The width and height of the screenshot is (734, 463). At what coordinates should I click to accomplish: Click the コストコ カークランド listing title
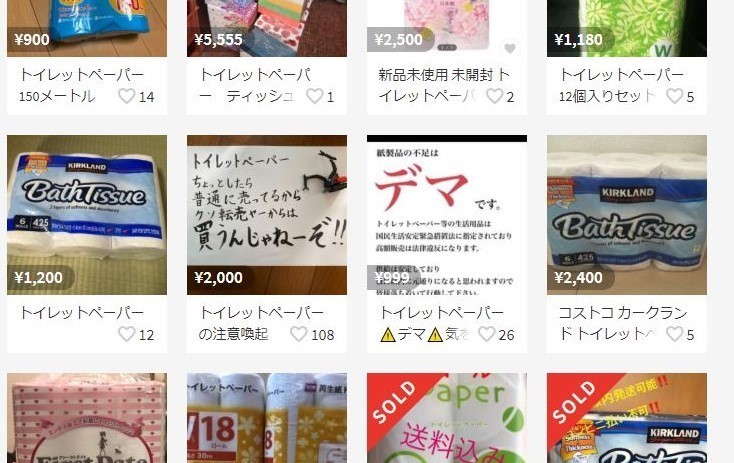623,323
